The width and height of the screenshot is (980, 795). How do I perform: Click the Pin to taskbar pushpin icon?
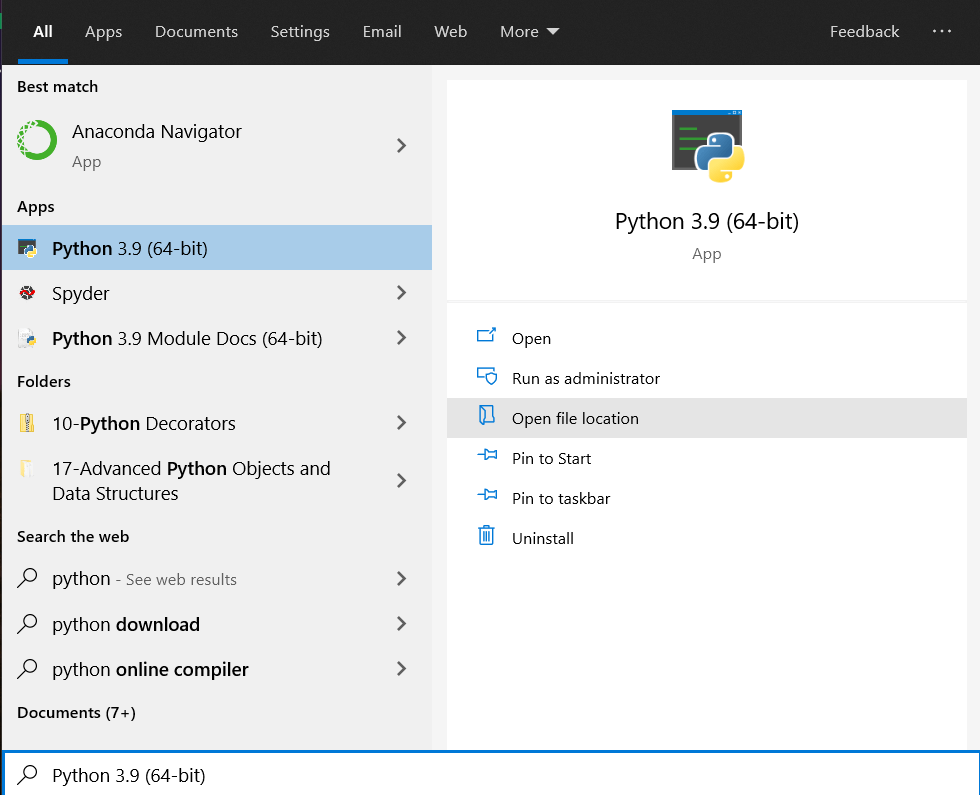pos(486,498)
